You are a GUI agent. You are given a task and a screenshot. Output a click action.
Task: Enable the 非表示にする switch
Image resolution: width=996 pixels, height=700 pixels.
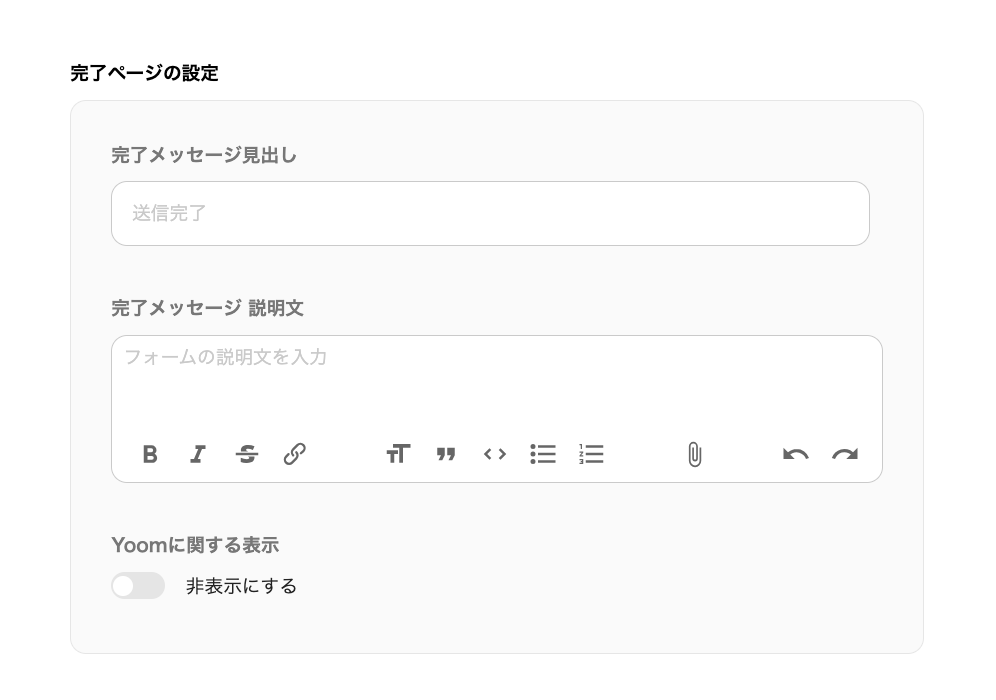click(x=138, y=586)
